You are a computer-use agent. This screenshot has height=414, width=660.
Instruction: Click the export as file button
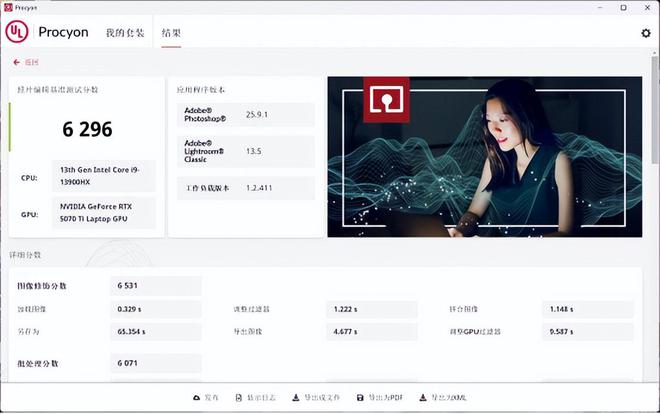tap(316, 398)
